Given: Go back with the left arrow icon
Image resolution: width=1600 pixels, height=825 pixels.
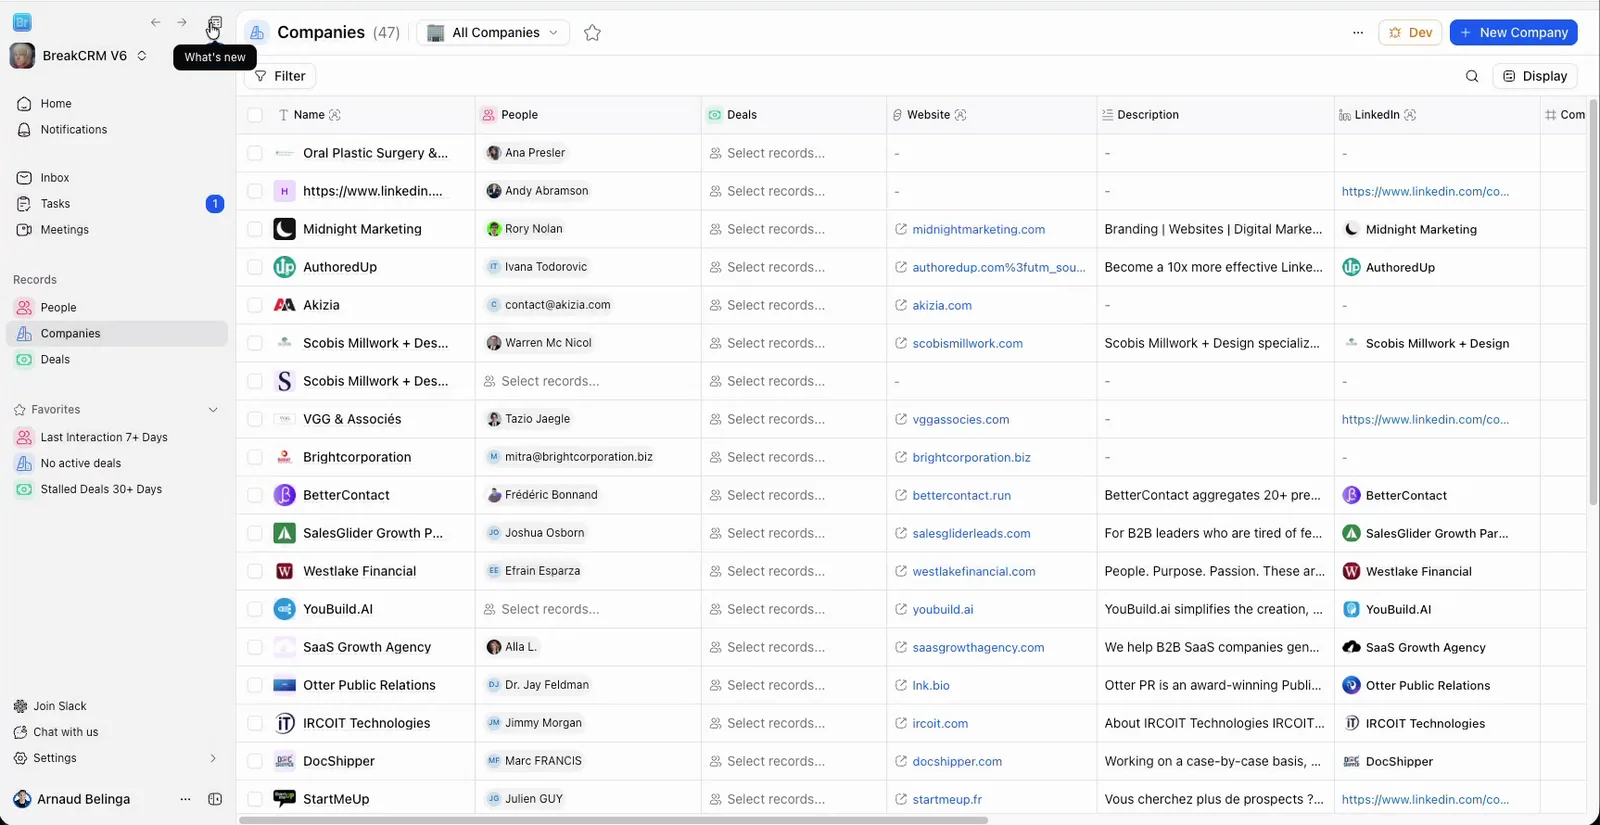Looking at the screenshot, I should [156, 22].
